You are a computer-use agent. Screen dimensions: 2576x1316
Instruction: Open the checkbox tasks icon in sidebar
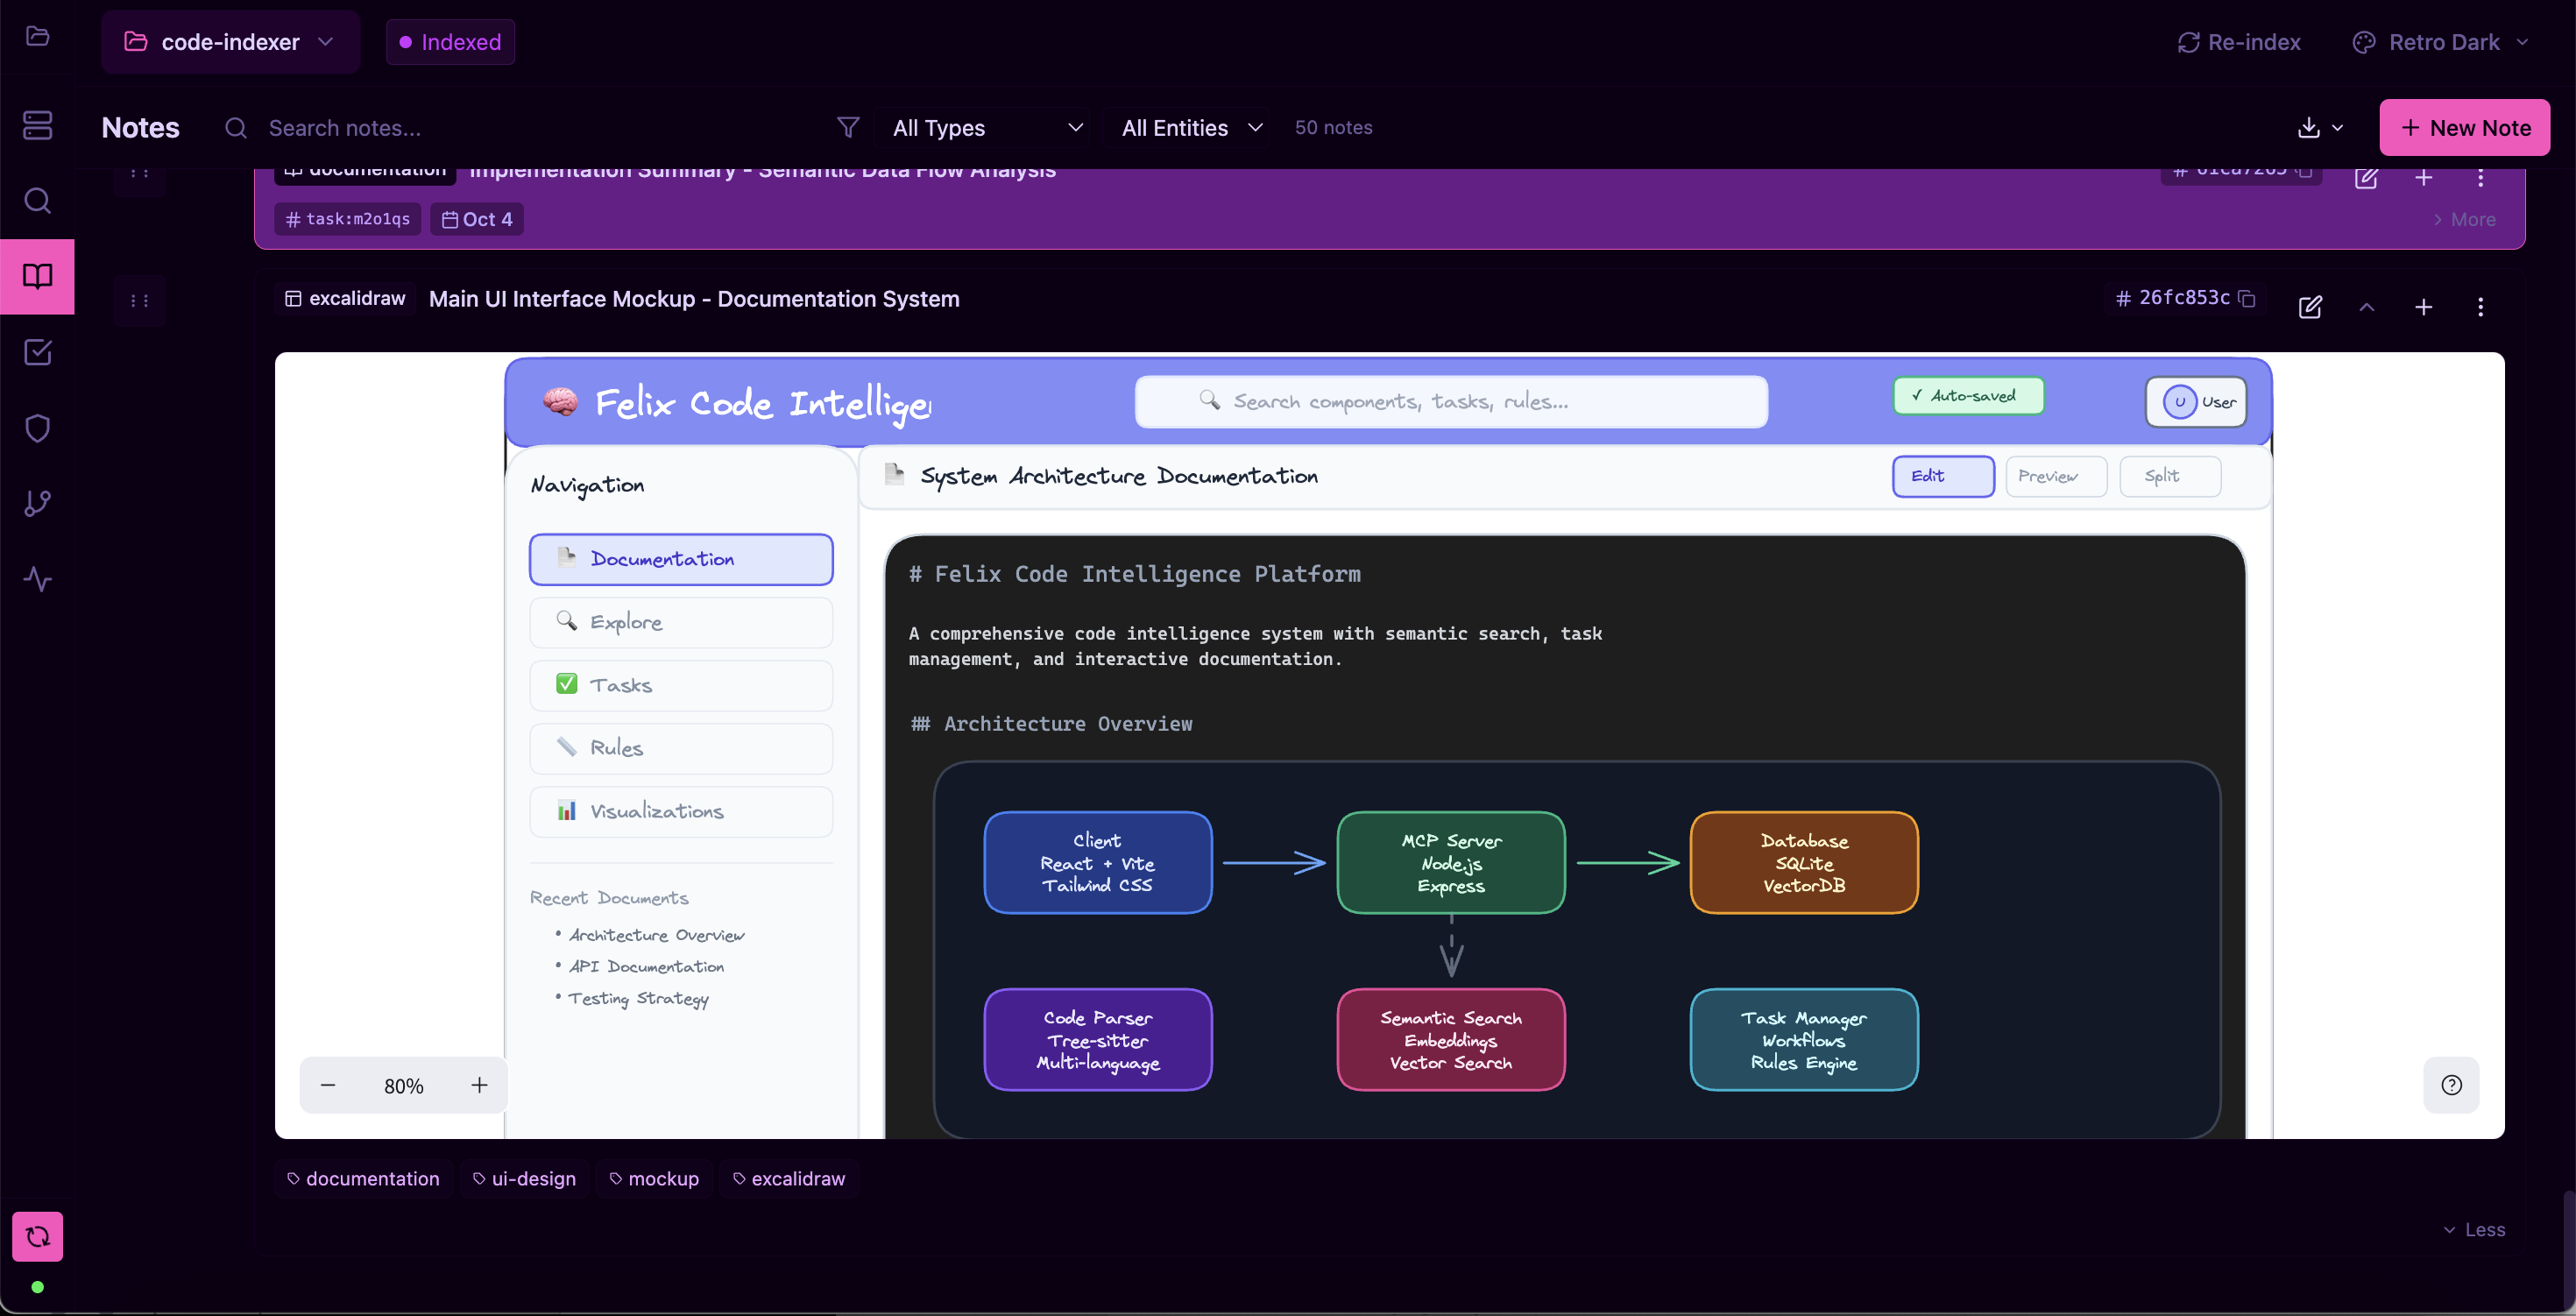37,352
